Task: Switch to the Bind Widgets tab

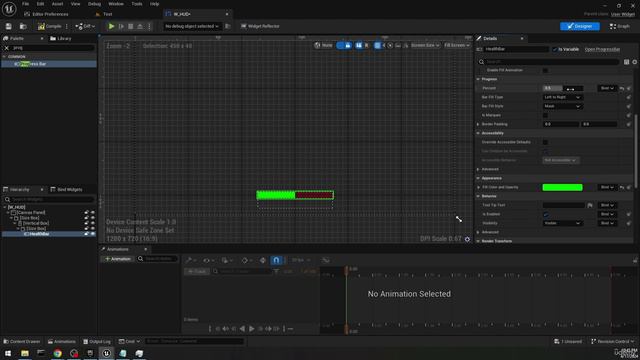Action: point(66,189)
